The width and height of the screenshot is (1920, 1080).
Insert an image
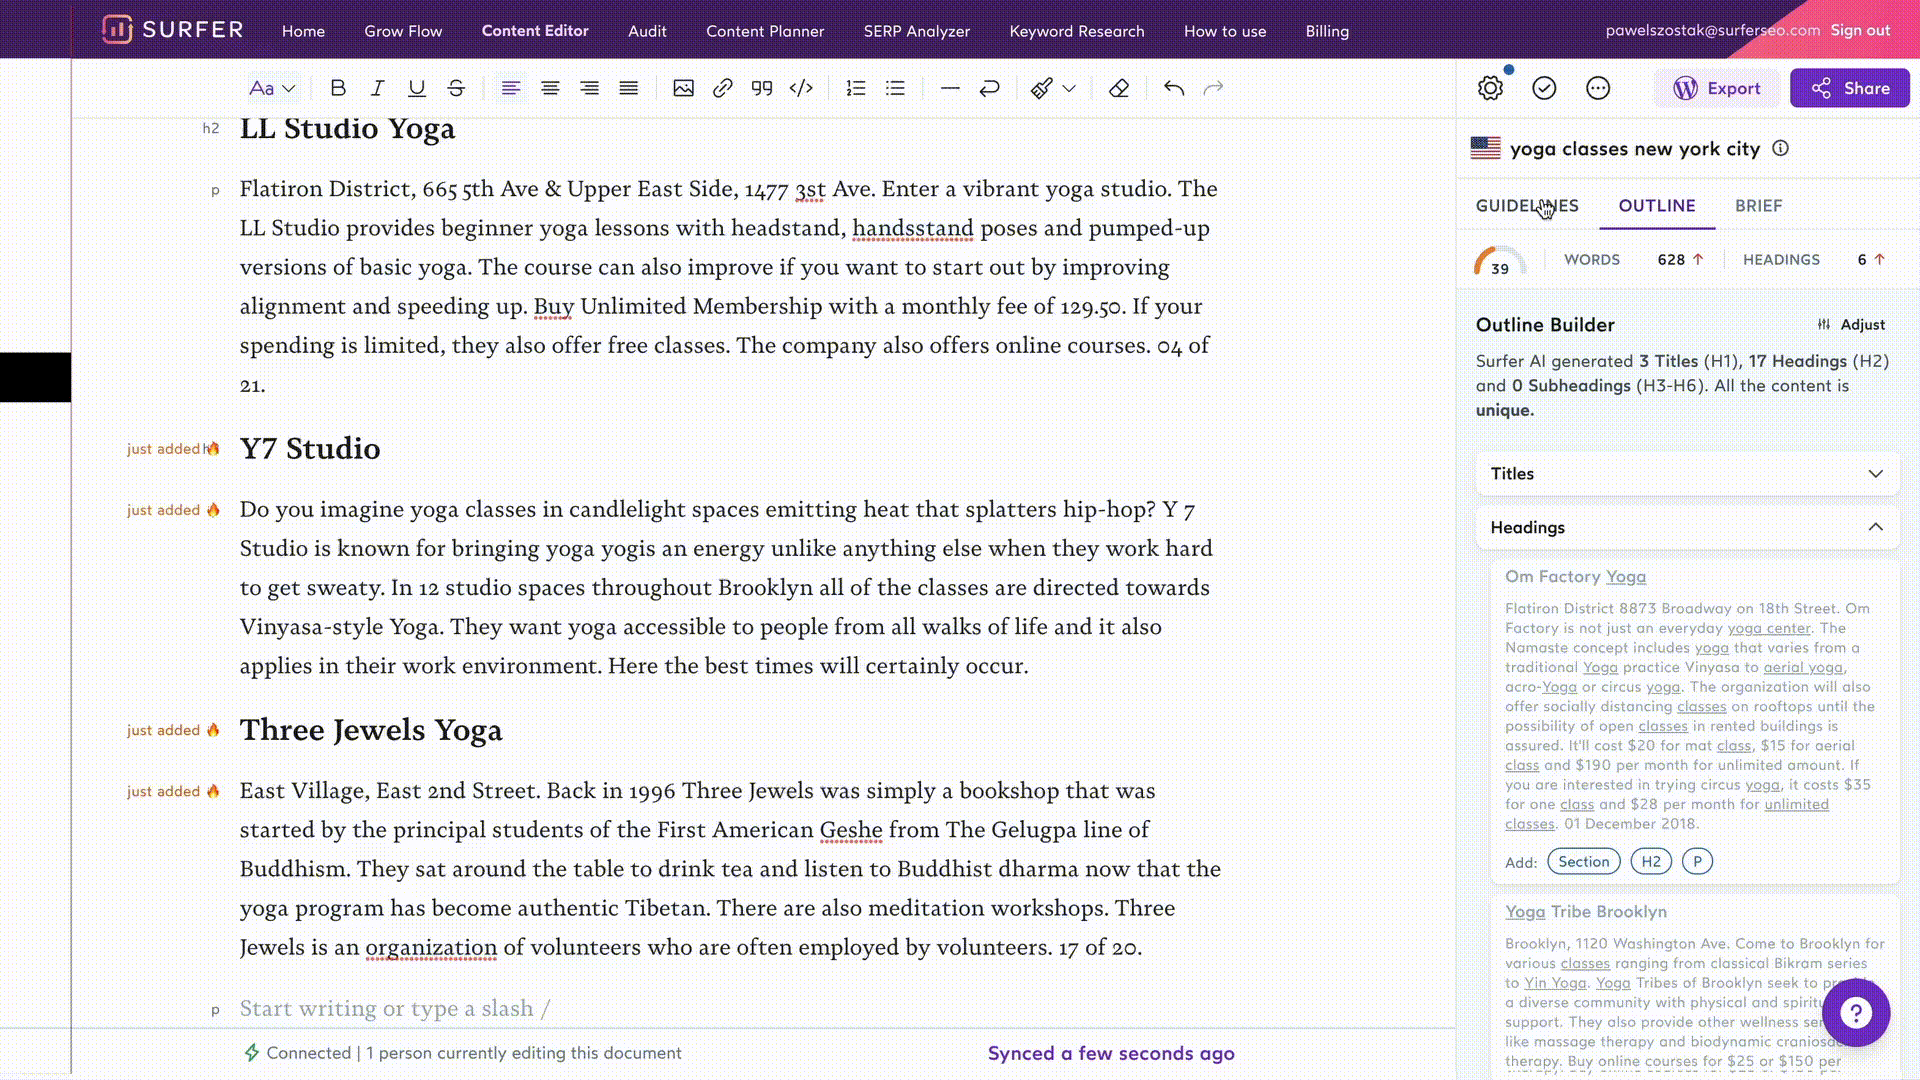click(x=683, y=88)
